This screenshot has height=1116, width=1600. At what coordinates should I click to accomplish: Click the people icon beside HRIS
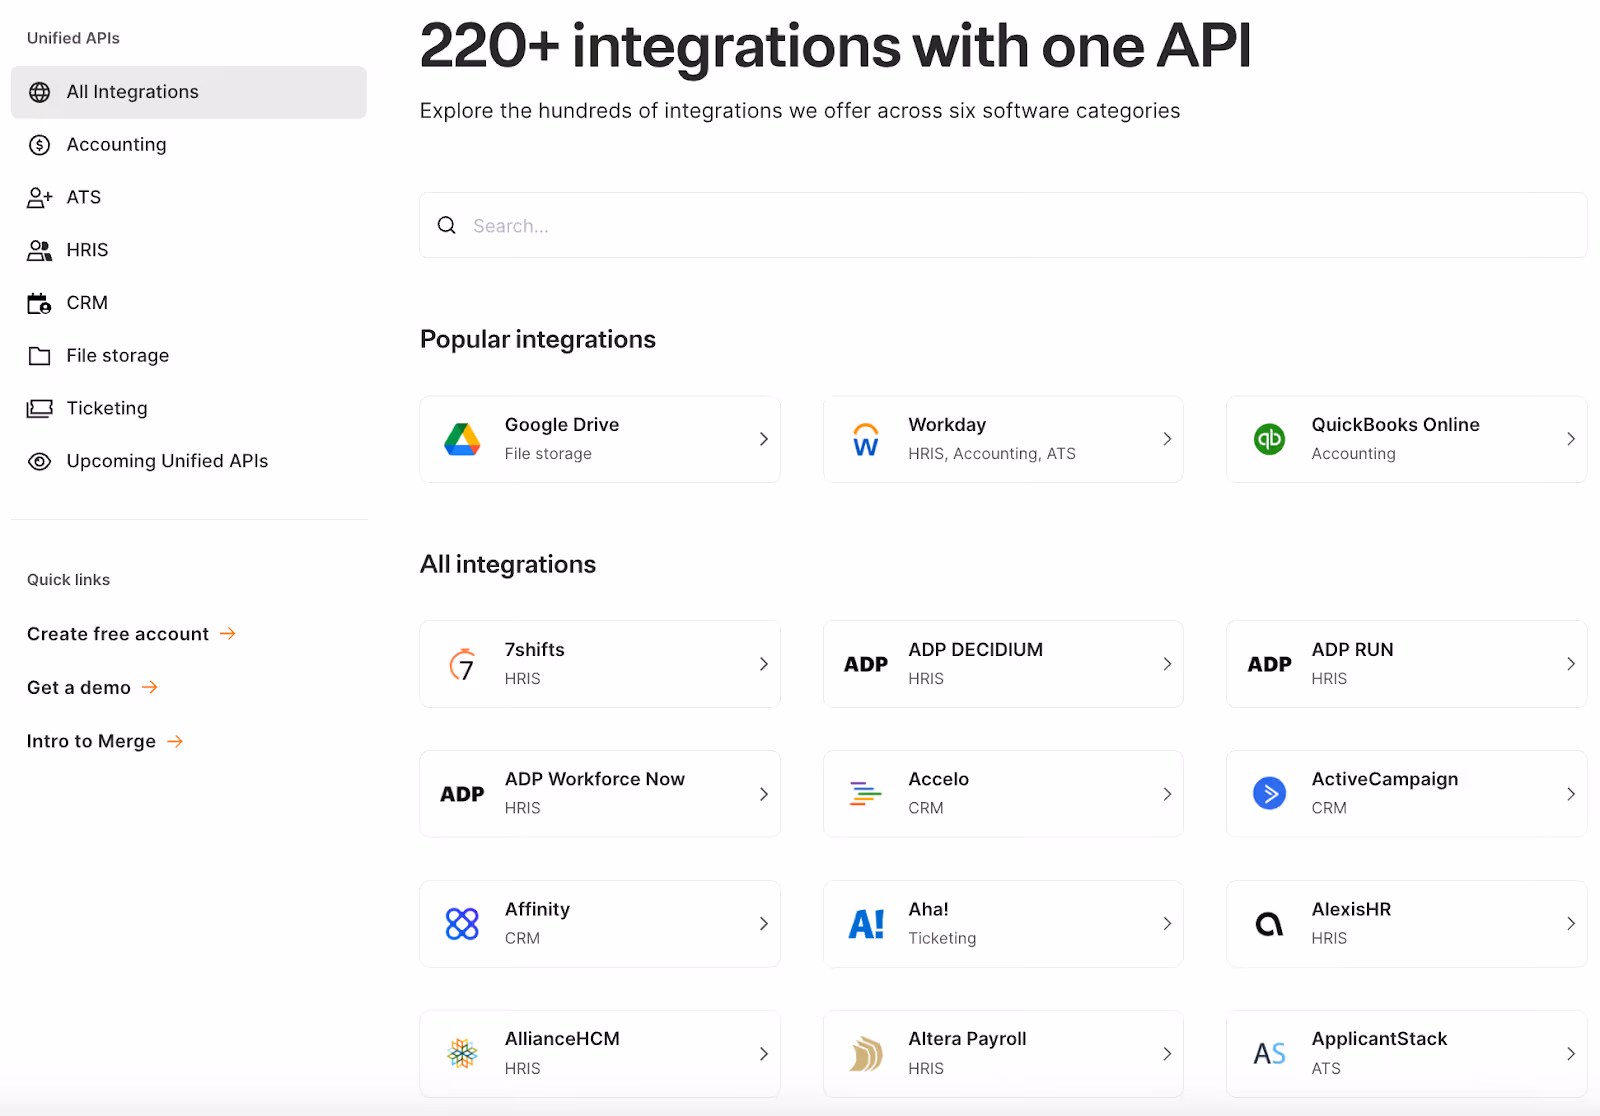39,250
